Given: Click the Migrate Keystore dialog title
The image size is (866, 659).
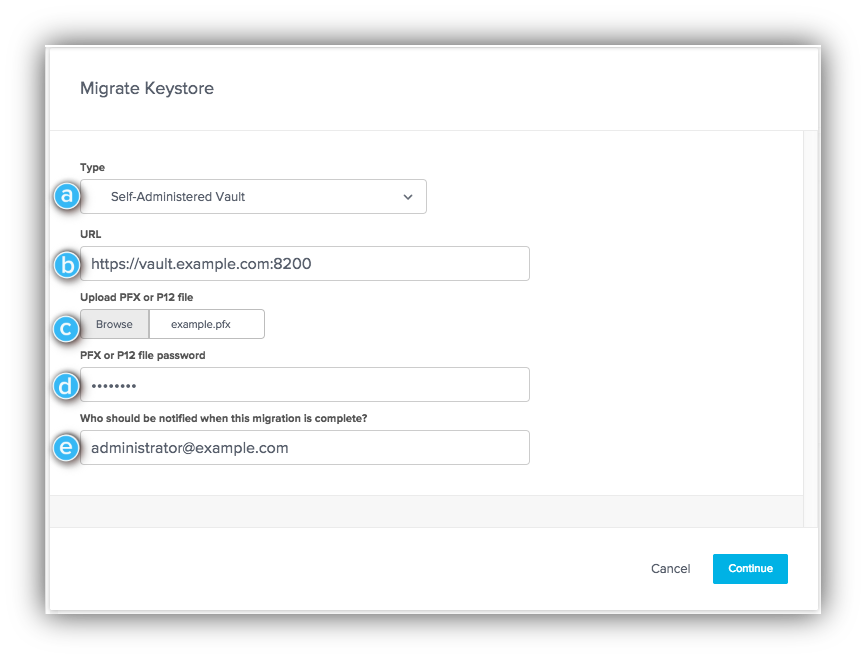Looking at the screenshot, I should click(147, 88).
